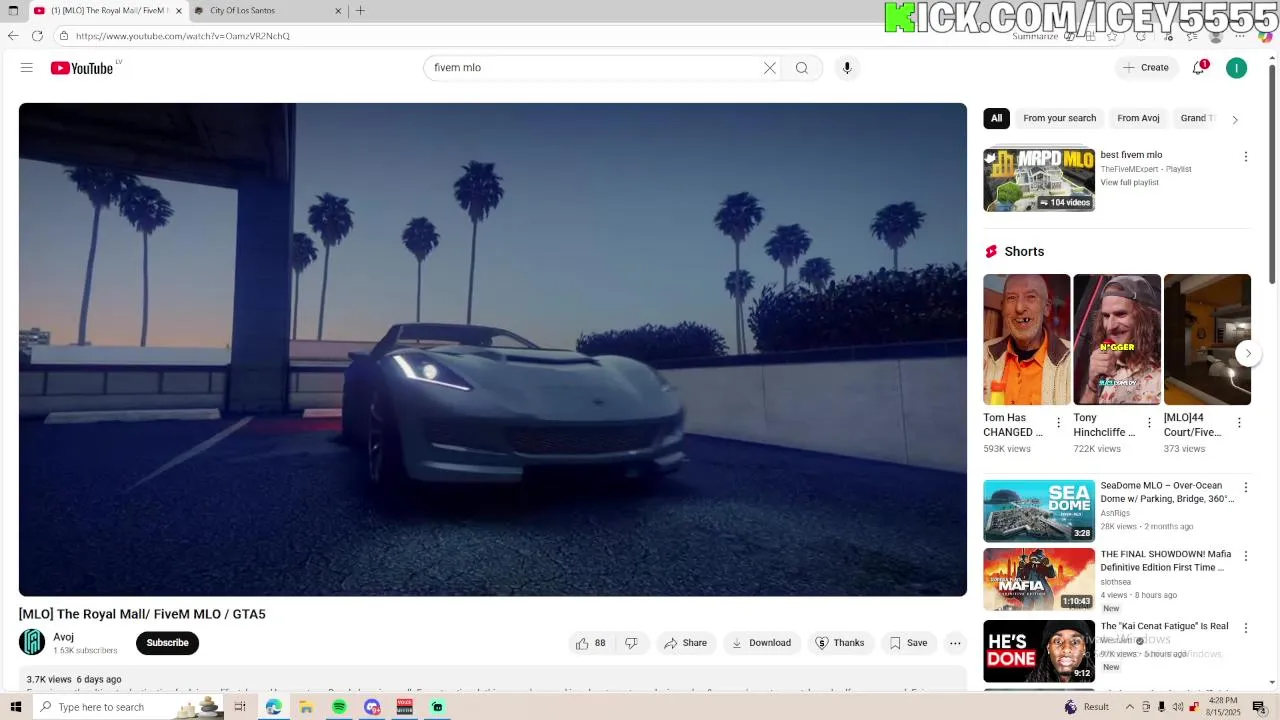View site information lock icon
This screenshot has width=1280, height=720.
click(x=64, y=36)
